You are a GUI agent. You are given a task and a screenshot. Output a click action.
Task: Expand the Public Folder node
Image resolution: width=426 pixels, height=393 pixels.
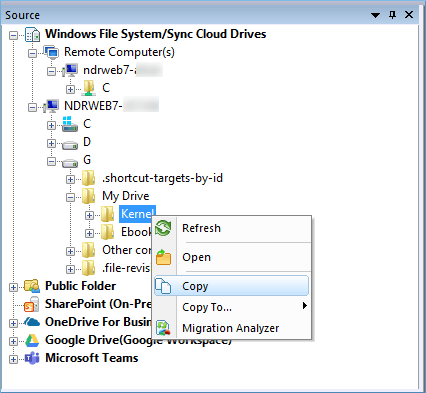(x=13, y=287)
